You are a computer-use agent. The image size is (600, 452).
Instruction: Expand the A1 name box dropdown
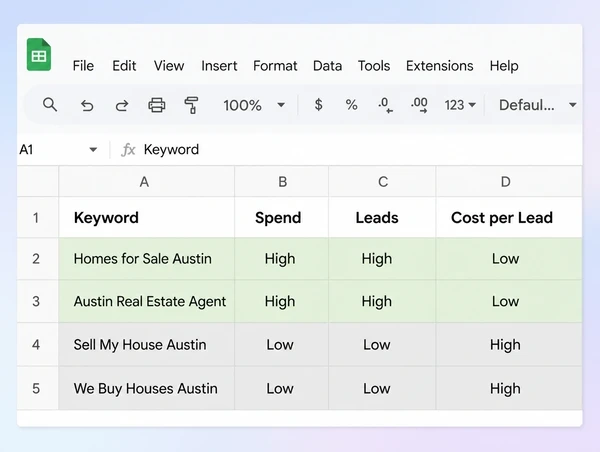tap(93, 150)
